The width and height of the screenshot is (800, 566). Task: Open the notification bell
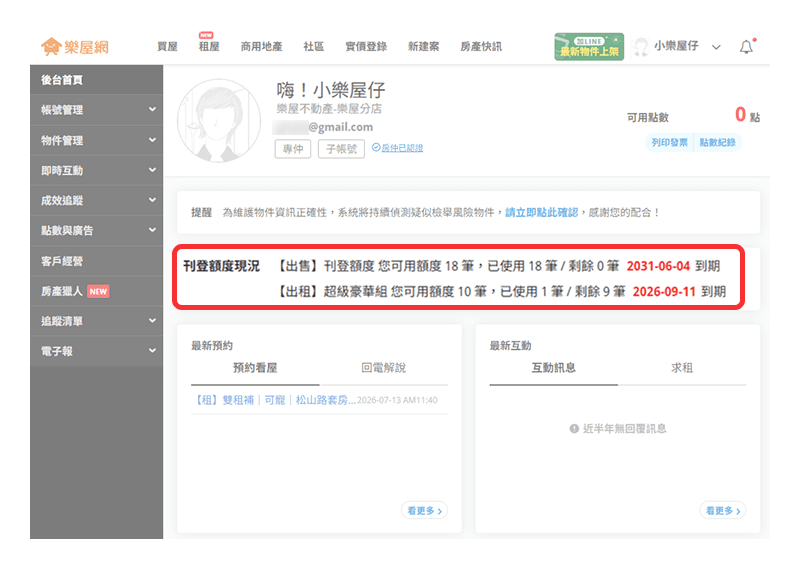click(746, 46)
